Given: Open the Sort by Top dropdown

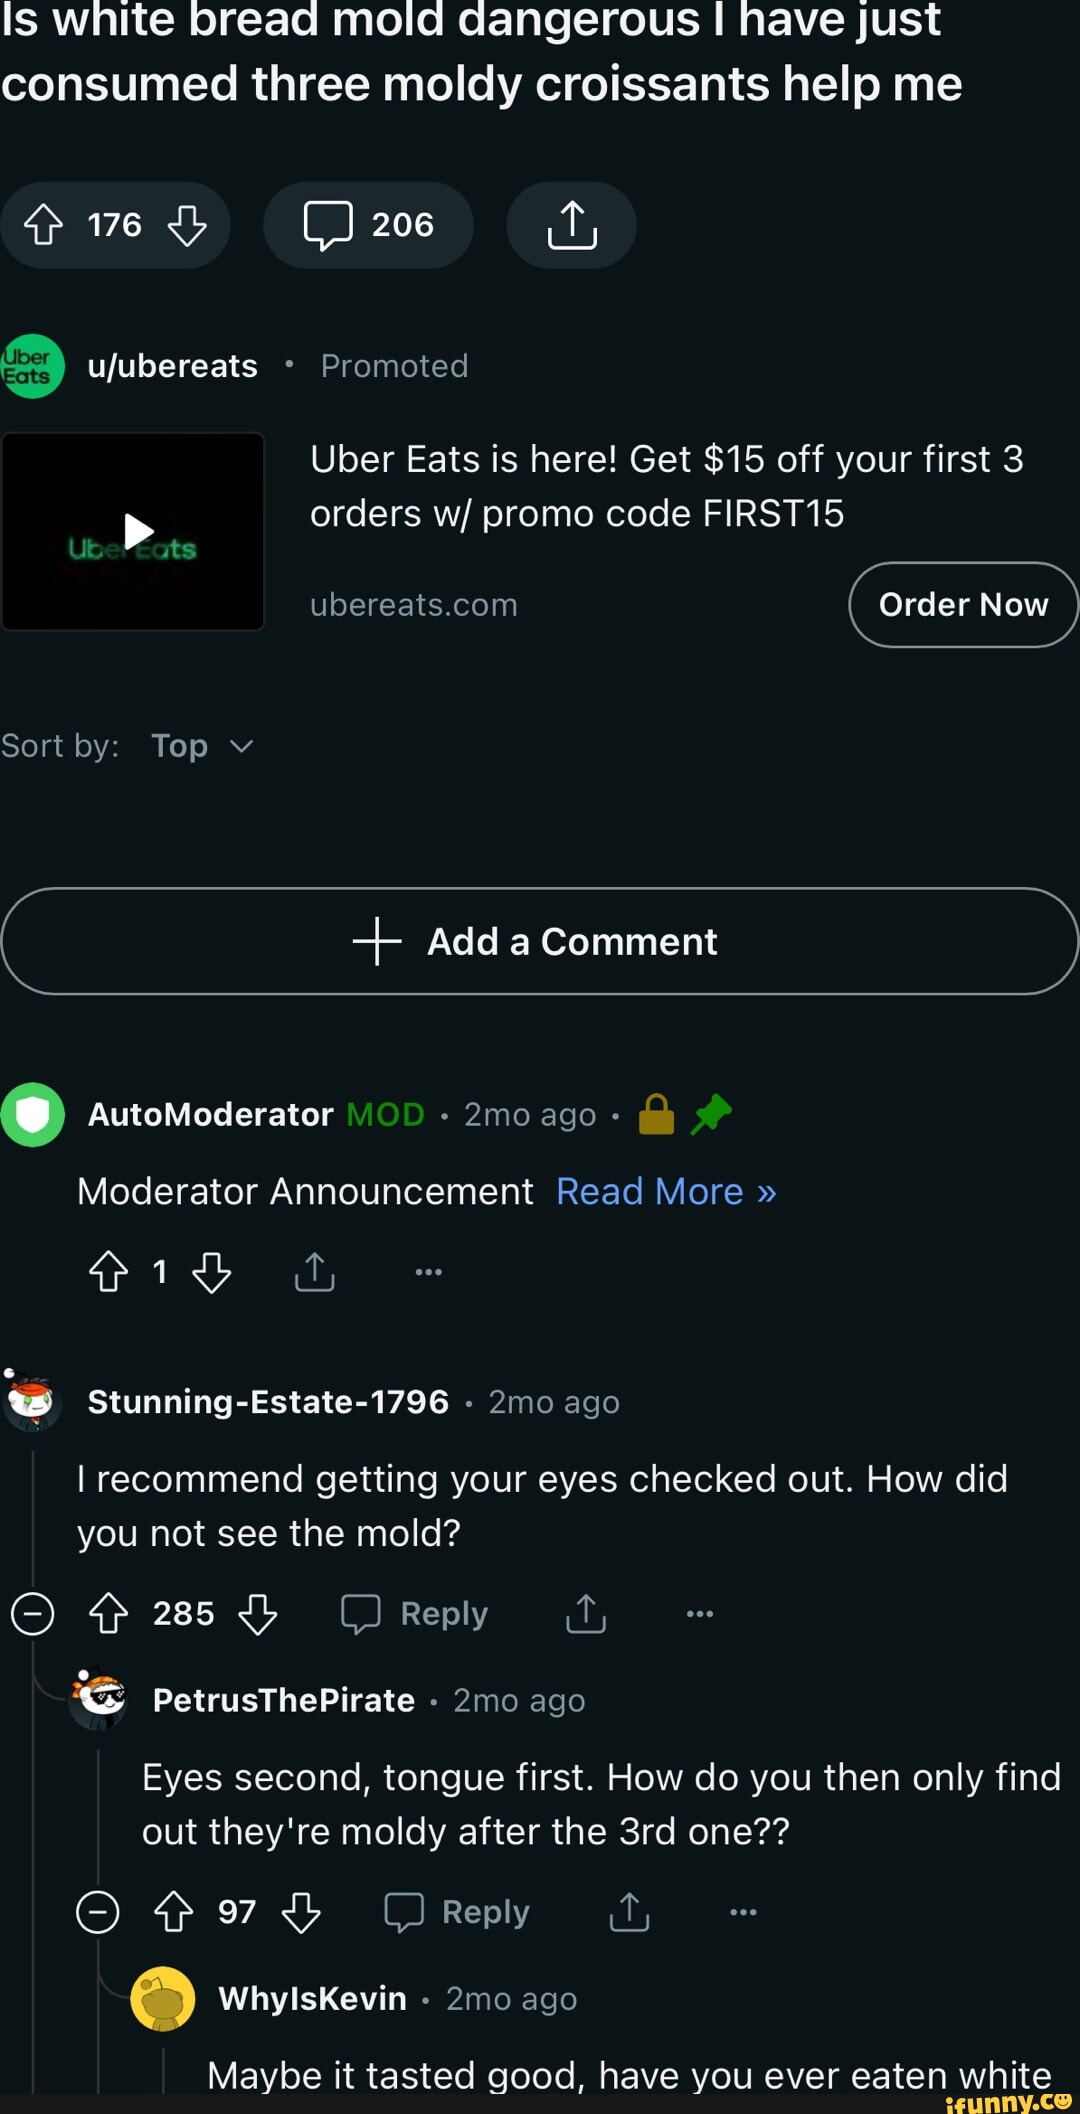Looking at the screenshot, I should point(202,746).
